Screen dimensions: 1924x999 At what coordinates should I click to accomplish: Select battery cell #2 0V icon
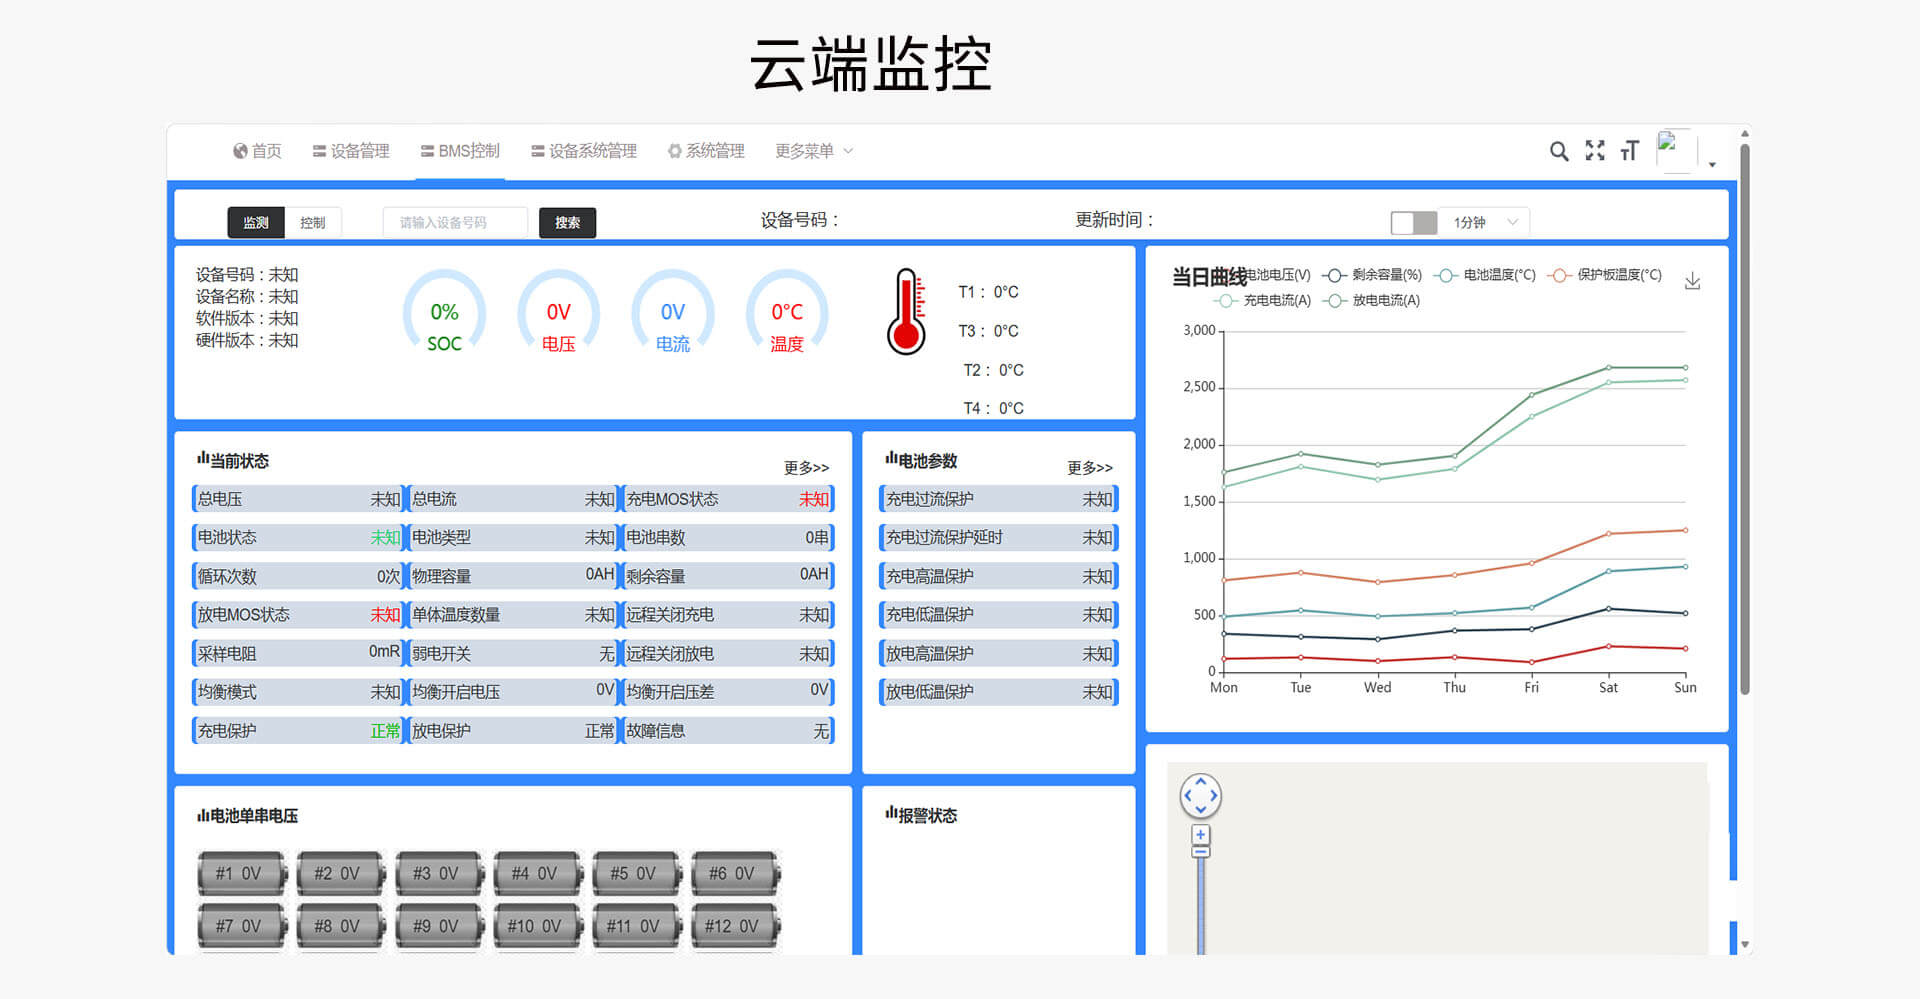(x=342, y=875)
